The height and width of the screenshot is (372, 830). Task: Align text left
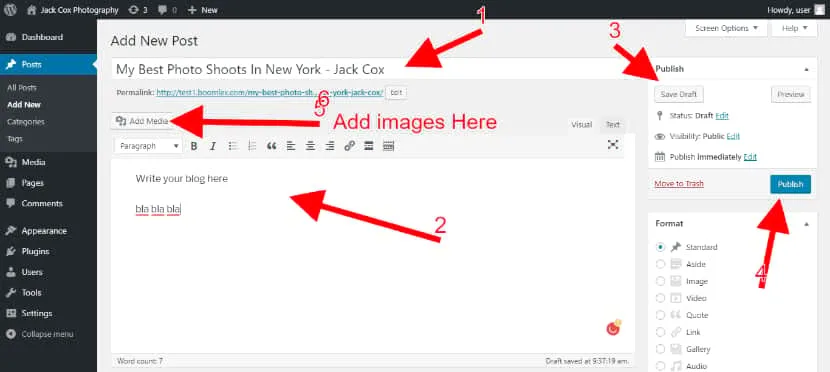[x=291, y=146]
